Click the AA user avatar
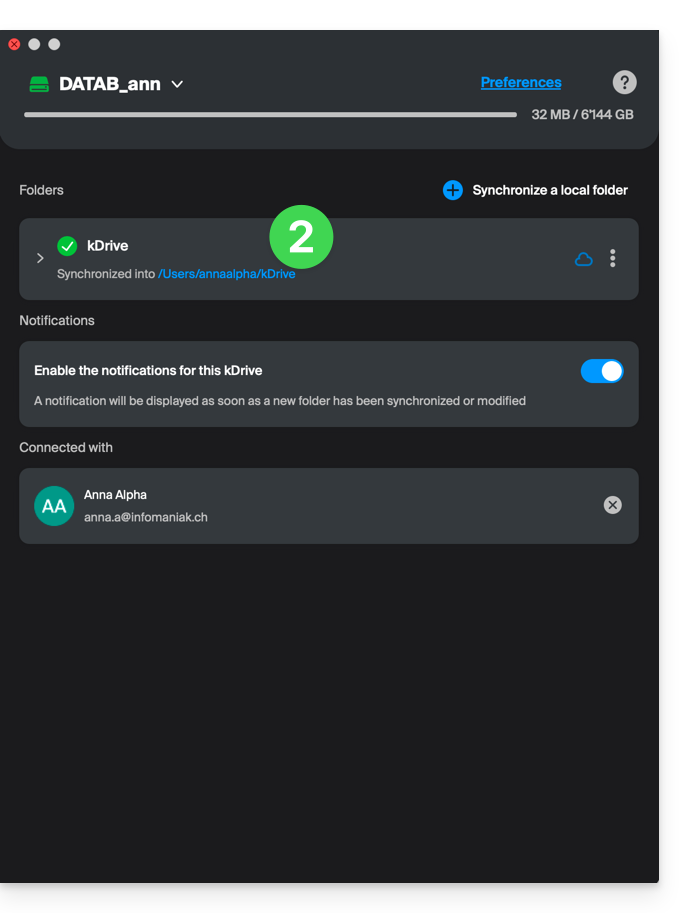 (54, 506)
